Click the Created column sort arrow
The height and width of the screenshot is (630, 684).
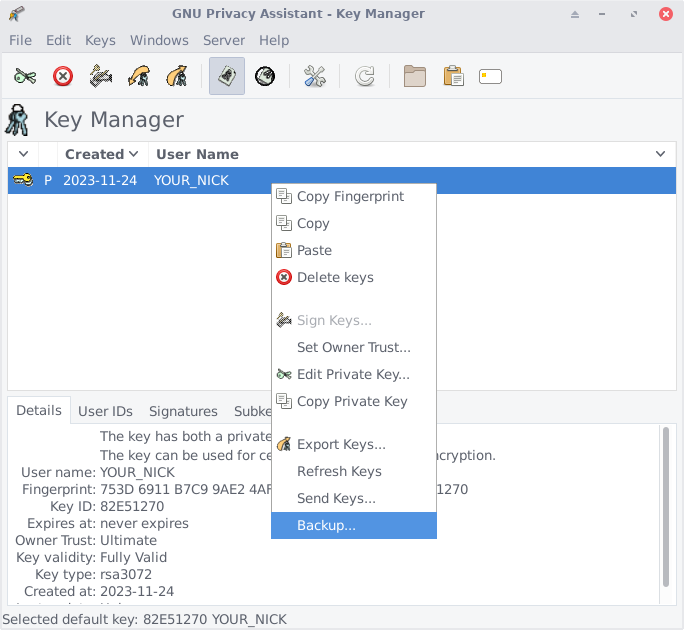tap(133, 154)
